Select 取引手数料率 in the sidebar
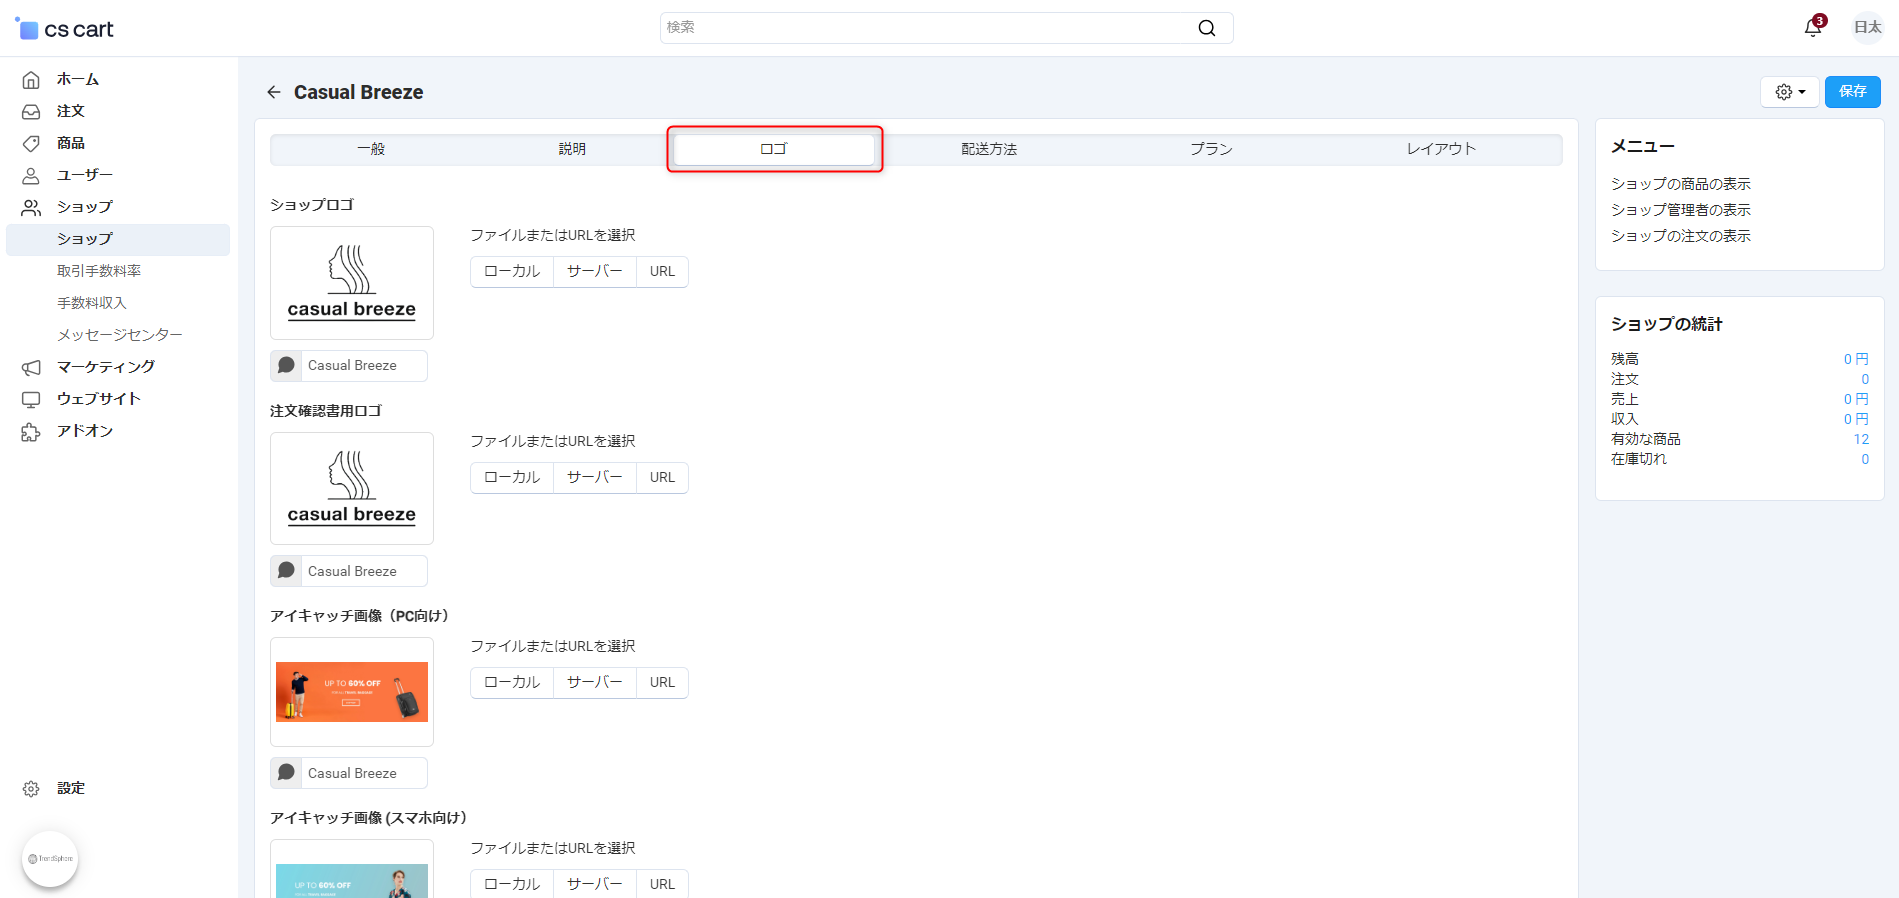 click(99, 271)
